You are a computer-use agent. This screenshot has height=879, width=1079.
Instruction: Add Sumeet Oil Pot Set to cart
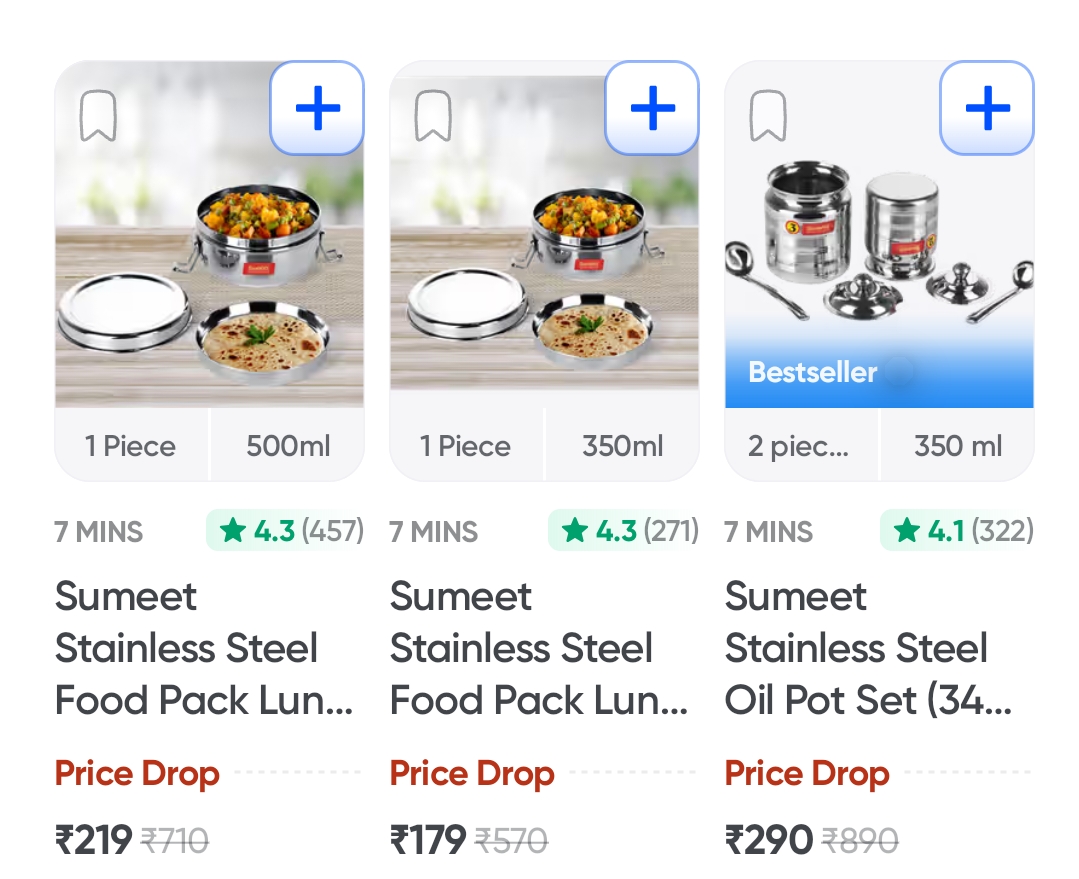pyautogui.click(x=987, y=108)
